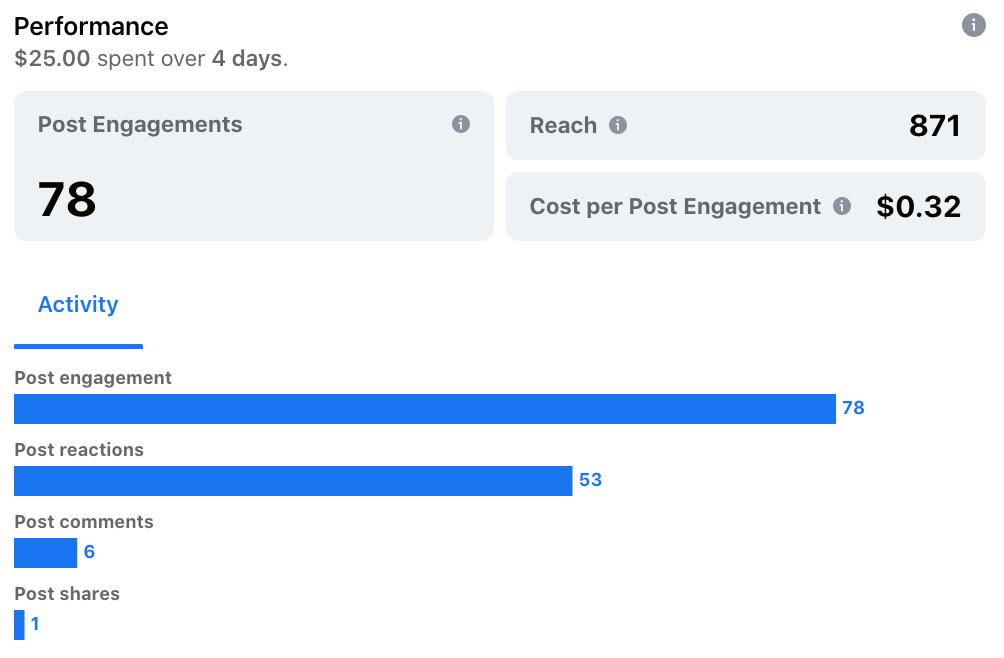Click the Post comments label
The image size is (1004, 658).
click(x=84, y=522)
